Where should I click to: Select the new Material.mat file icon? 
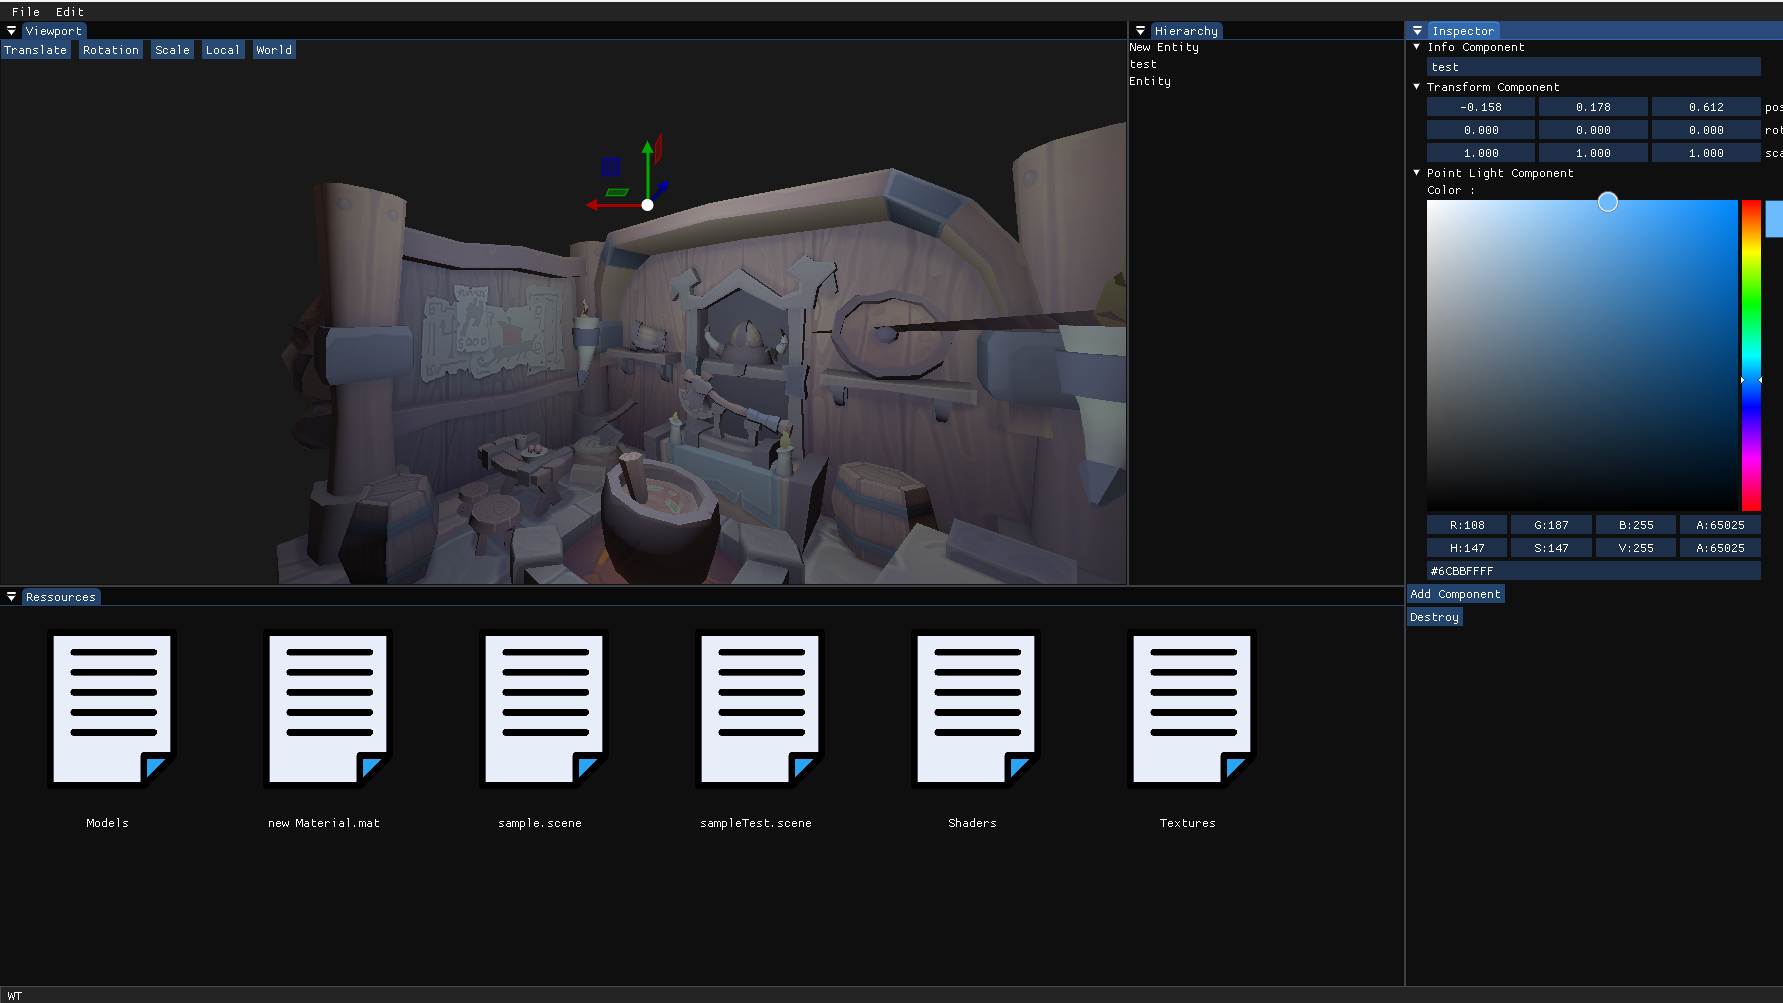(x=327, y=708)
